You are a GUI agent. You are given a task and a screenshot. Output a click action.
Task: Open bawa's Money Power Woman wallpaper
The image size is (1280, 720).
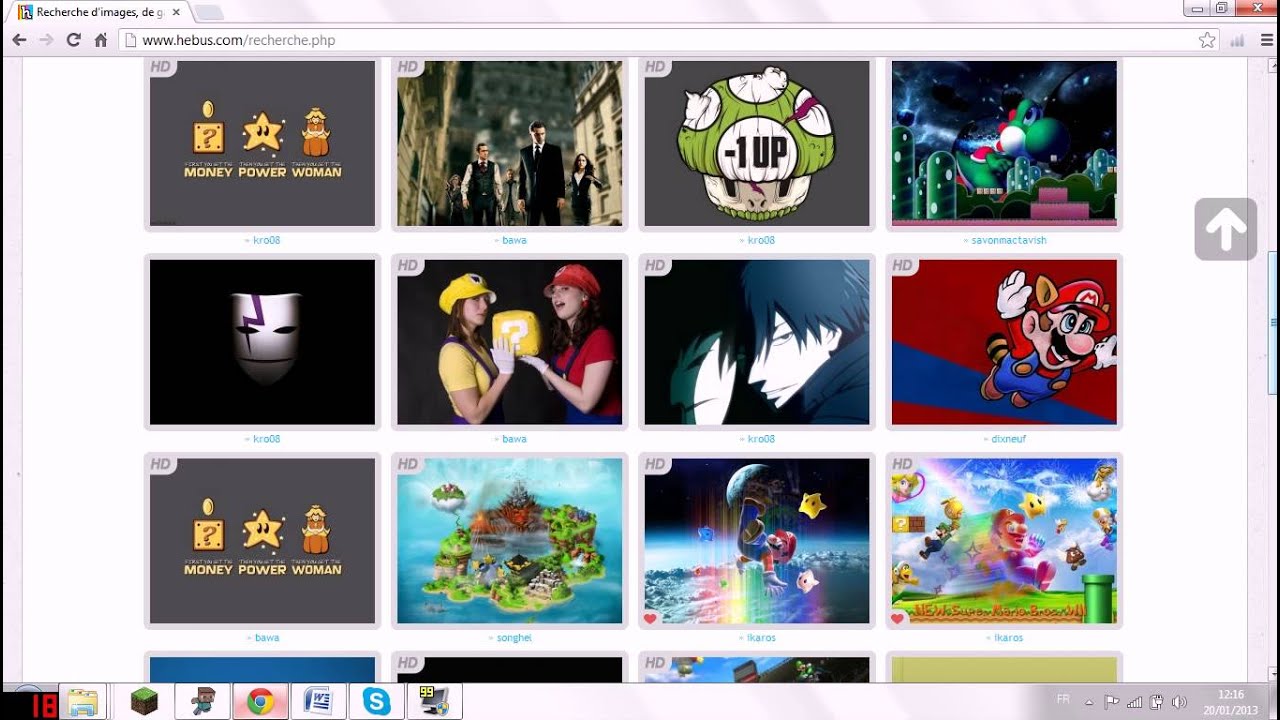(x=262, y=541)
